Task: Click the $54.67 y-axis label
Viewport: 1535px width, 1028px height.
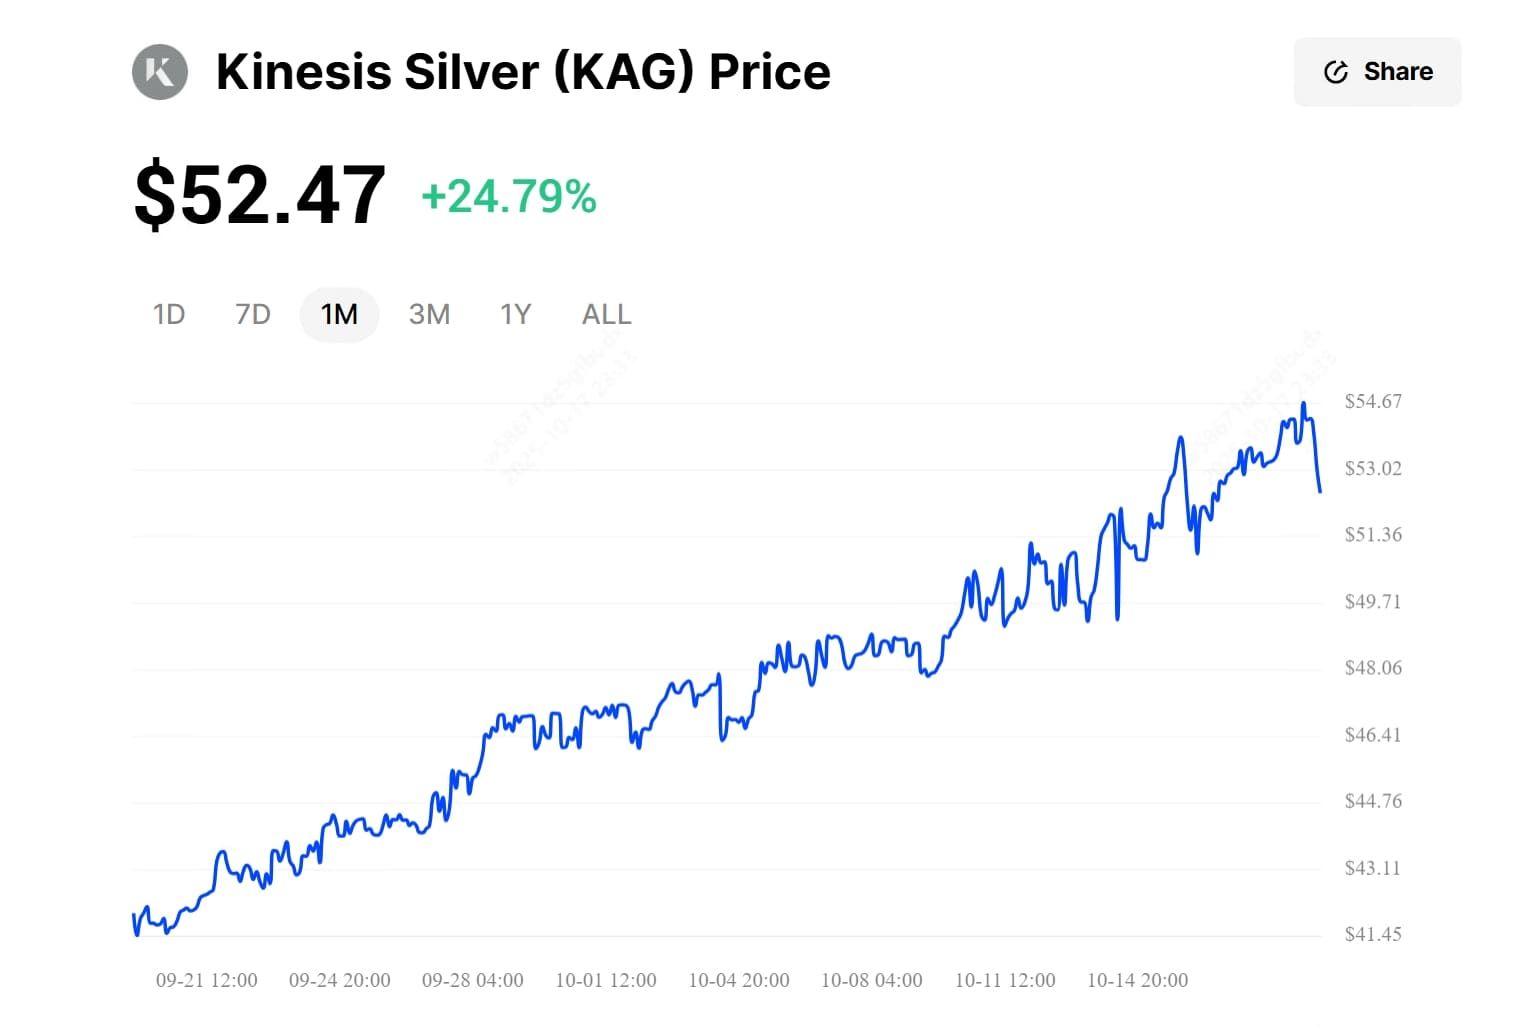Action: pyautogui.click(x=1373, y=402)
